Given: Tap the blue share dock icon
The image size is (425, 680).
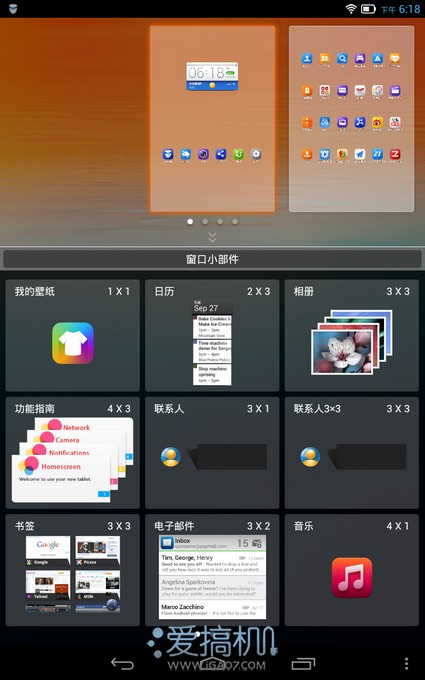Looking at the screenshot, I should click(x=221, y=154).
